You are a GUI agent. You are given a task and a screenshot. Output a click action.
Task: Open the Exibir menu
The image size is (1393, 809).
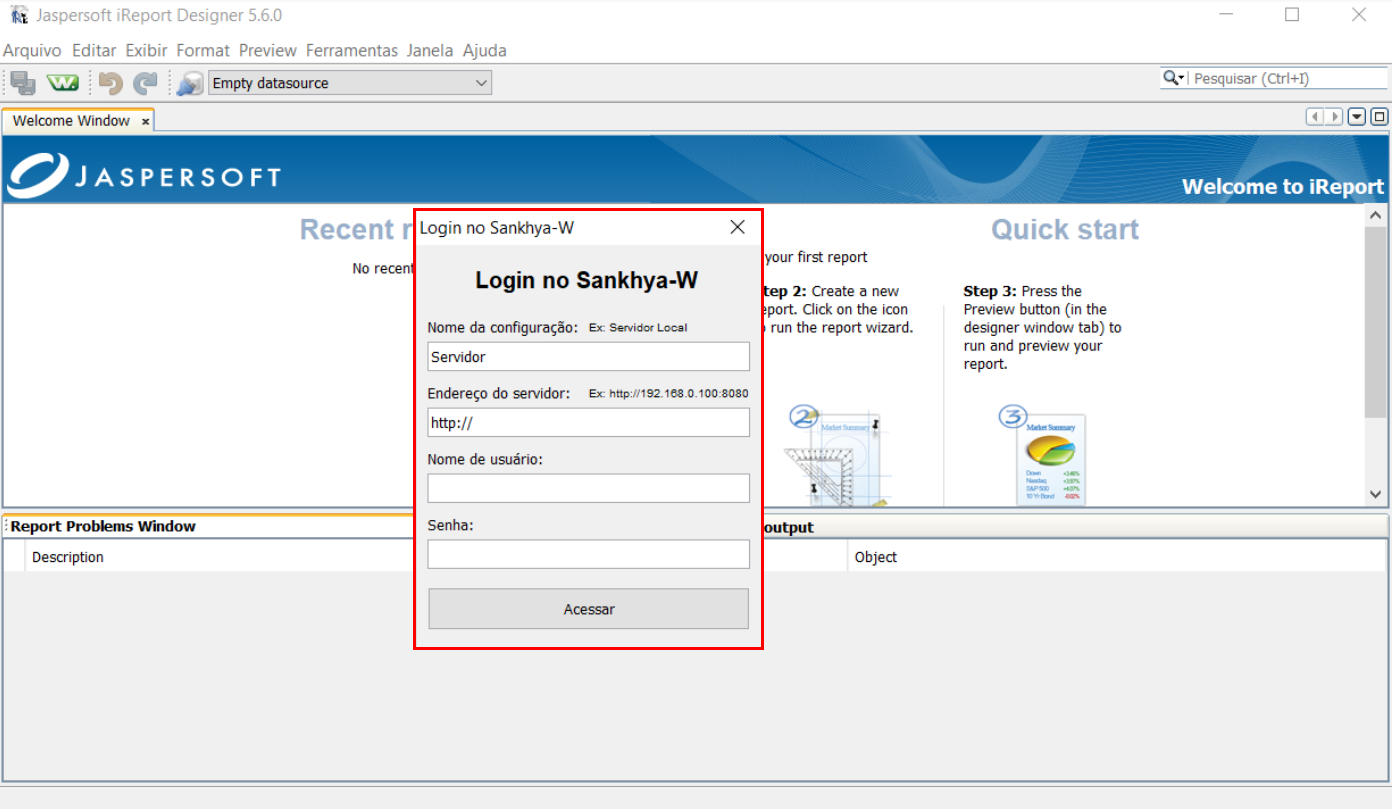146,50
